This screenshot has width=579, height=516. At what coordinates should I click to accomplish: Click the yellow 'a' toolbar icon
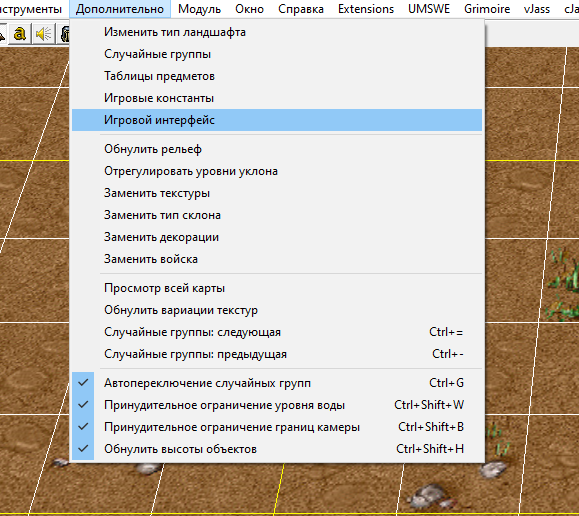pyautogui.click(x=20, y=34)
